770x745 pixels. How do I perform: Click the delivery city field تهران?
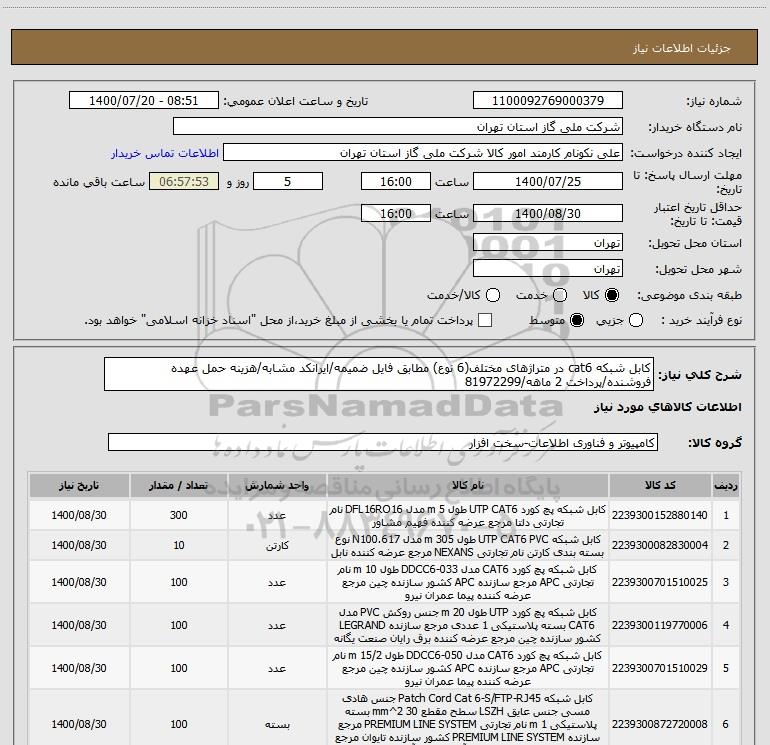click(x=548, y=269)
